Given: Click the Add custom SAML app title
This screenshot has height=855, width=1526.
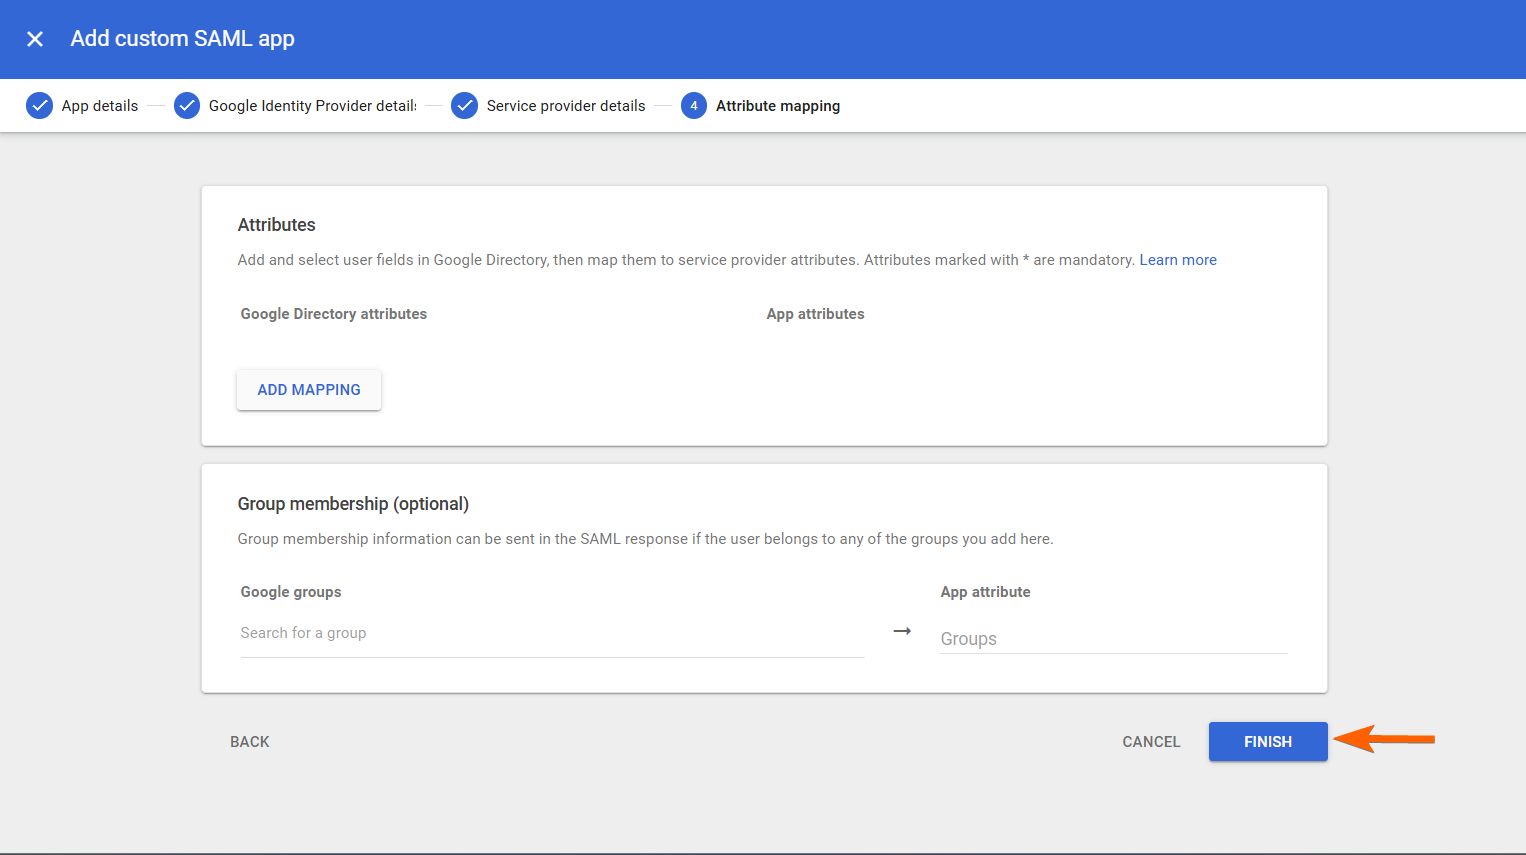Looking at the screenshot, I should point(183,39).
